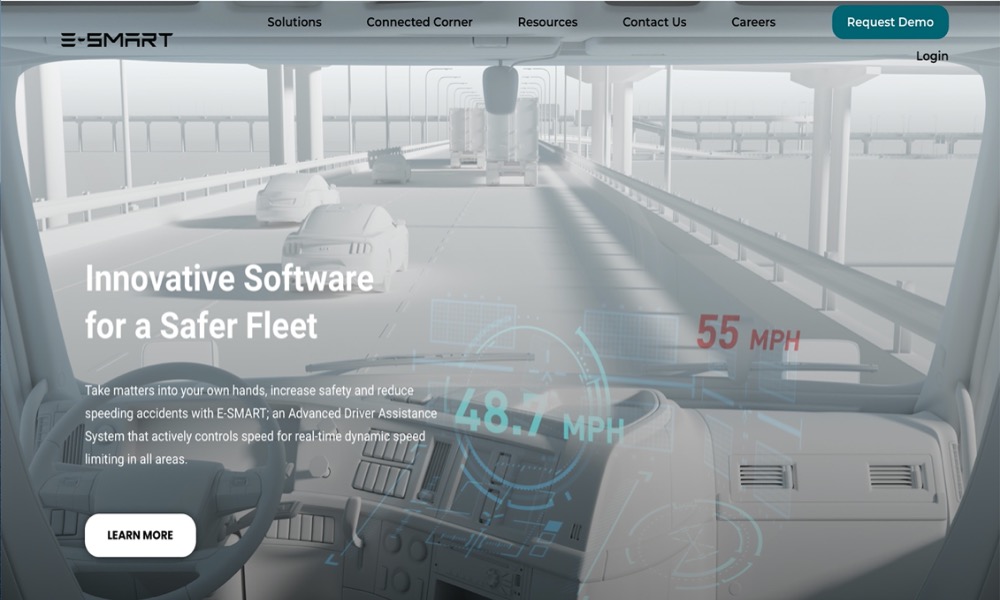This screenshot has height=600, width=1000.
Task: Click the small flatbed truck ahead
Action: point(389,164)
